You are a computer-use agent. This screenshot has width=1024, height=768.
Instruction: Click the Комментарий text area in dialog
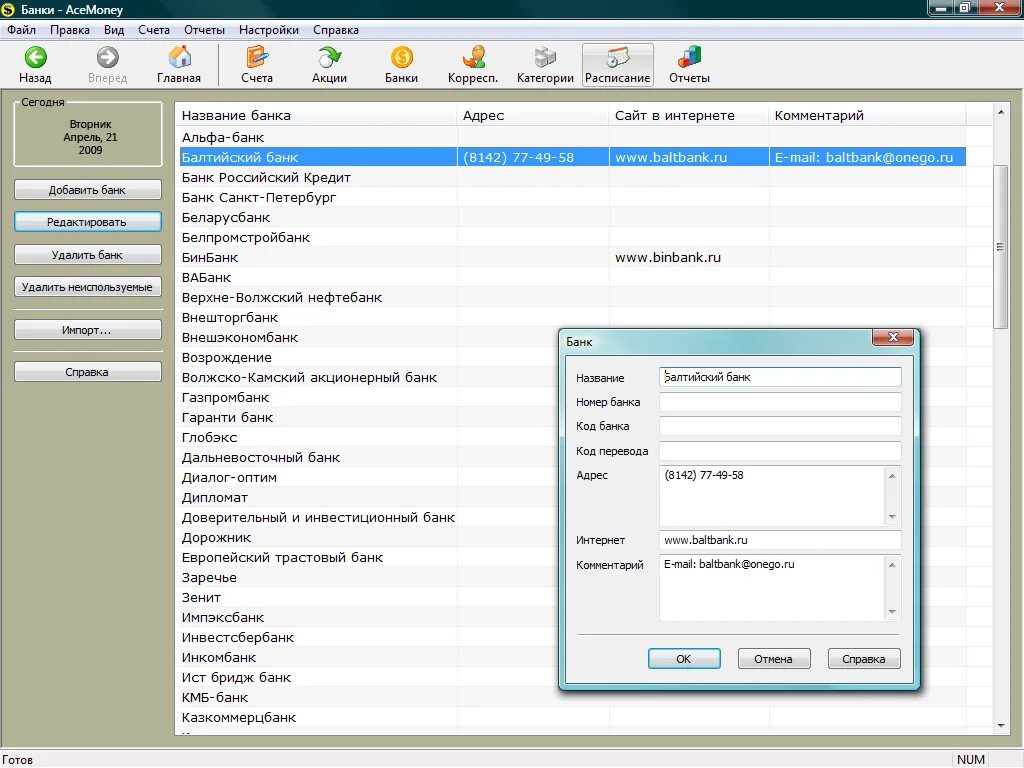pyautogui.click(x=772, y=588)
